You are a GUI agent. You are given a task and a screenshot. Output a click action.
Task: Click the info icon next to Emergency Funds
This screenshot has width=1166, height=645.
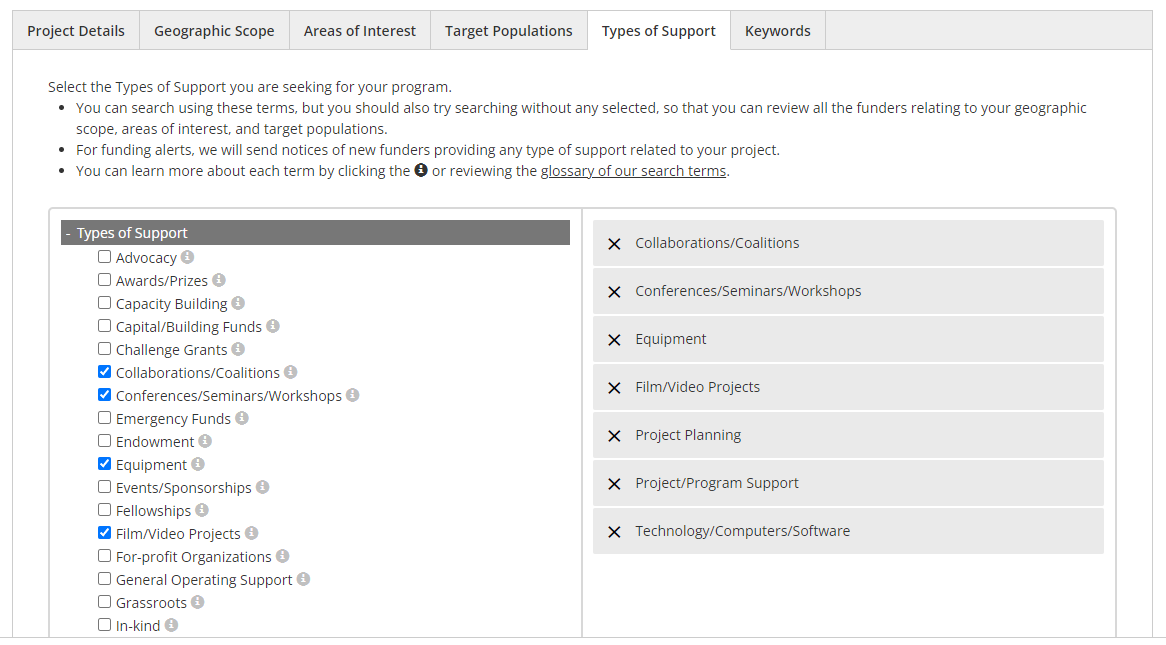(242, 418)
